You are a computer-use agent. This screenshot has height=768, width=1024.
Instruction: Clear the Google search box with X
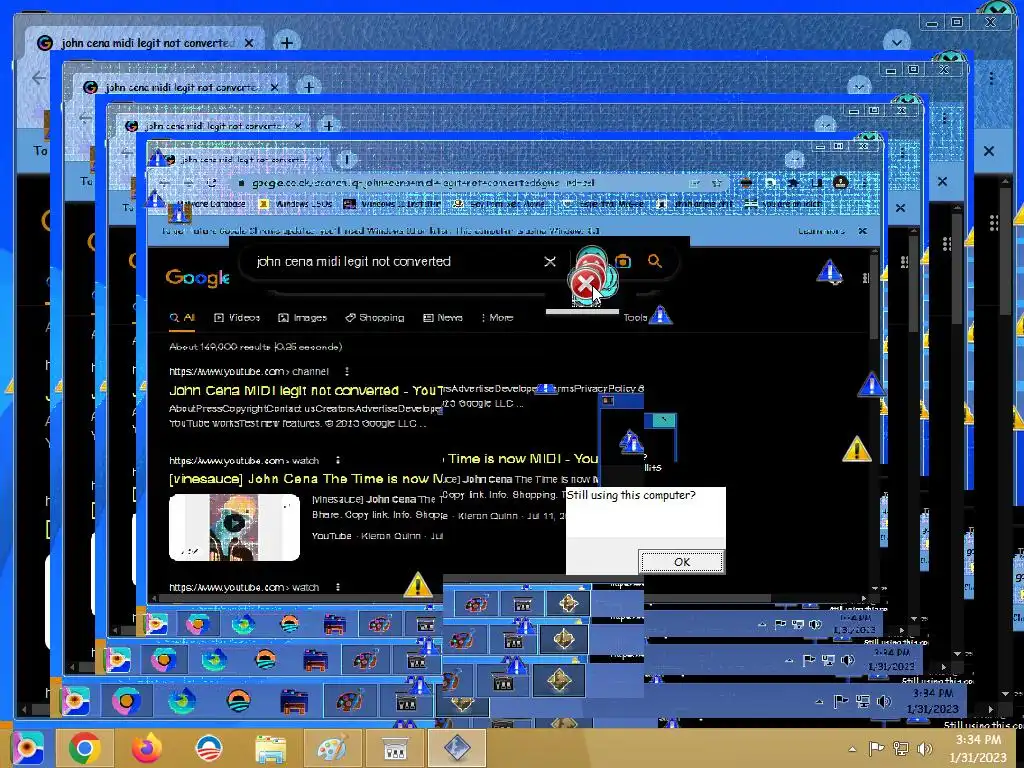click(550, 261)
